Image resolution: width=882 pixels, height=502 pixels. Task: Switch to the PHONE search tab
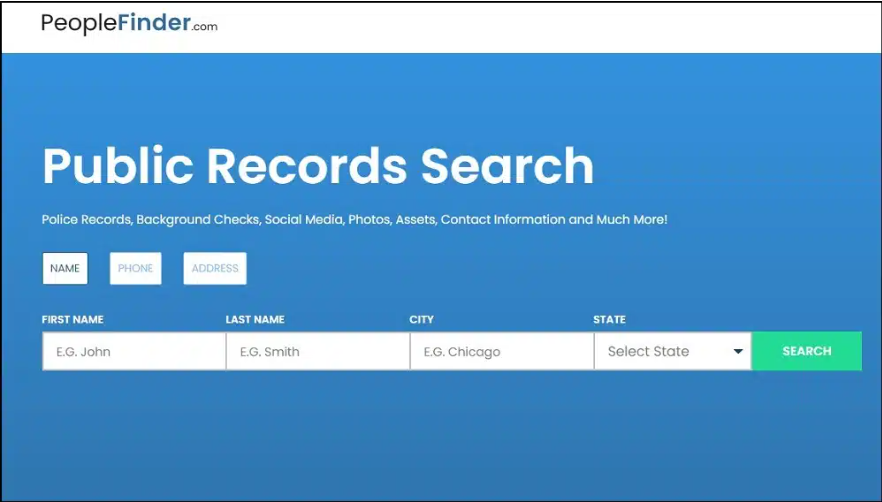point(136,268)
